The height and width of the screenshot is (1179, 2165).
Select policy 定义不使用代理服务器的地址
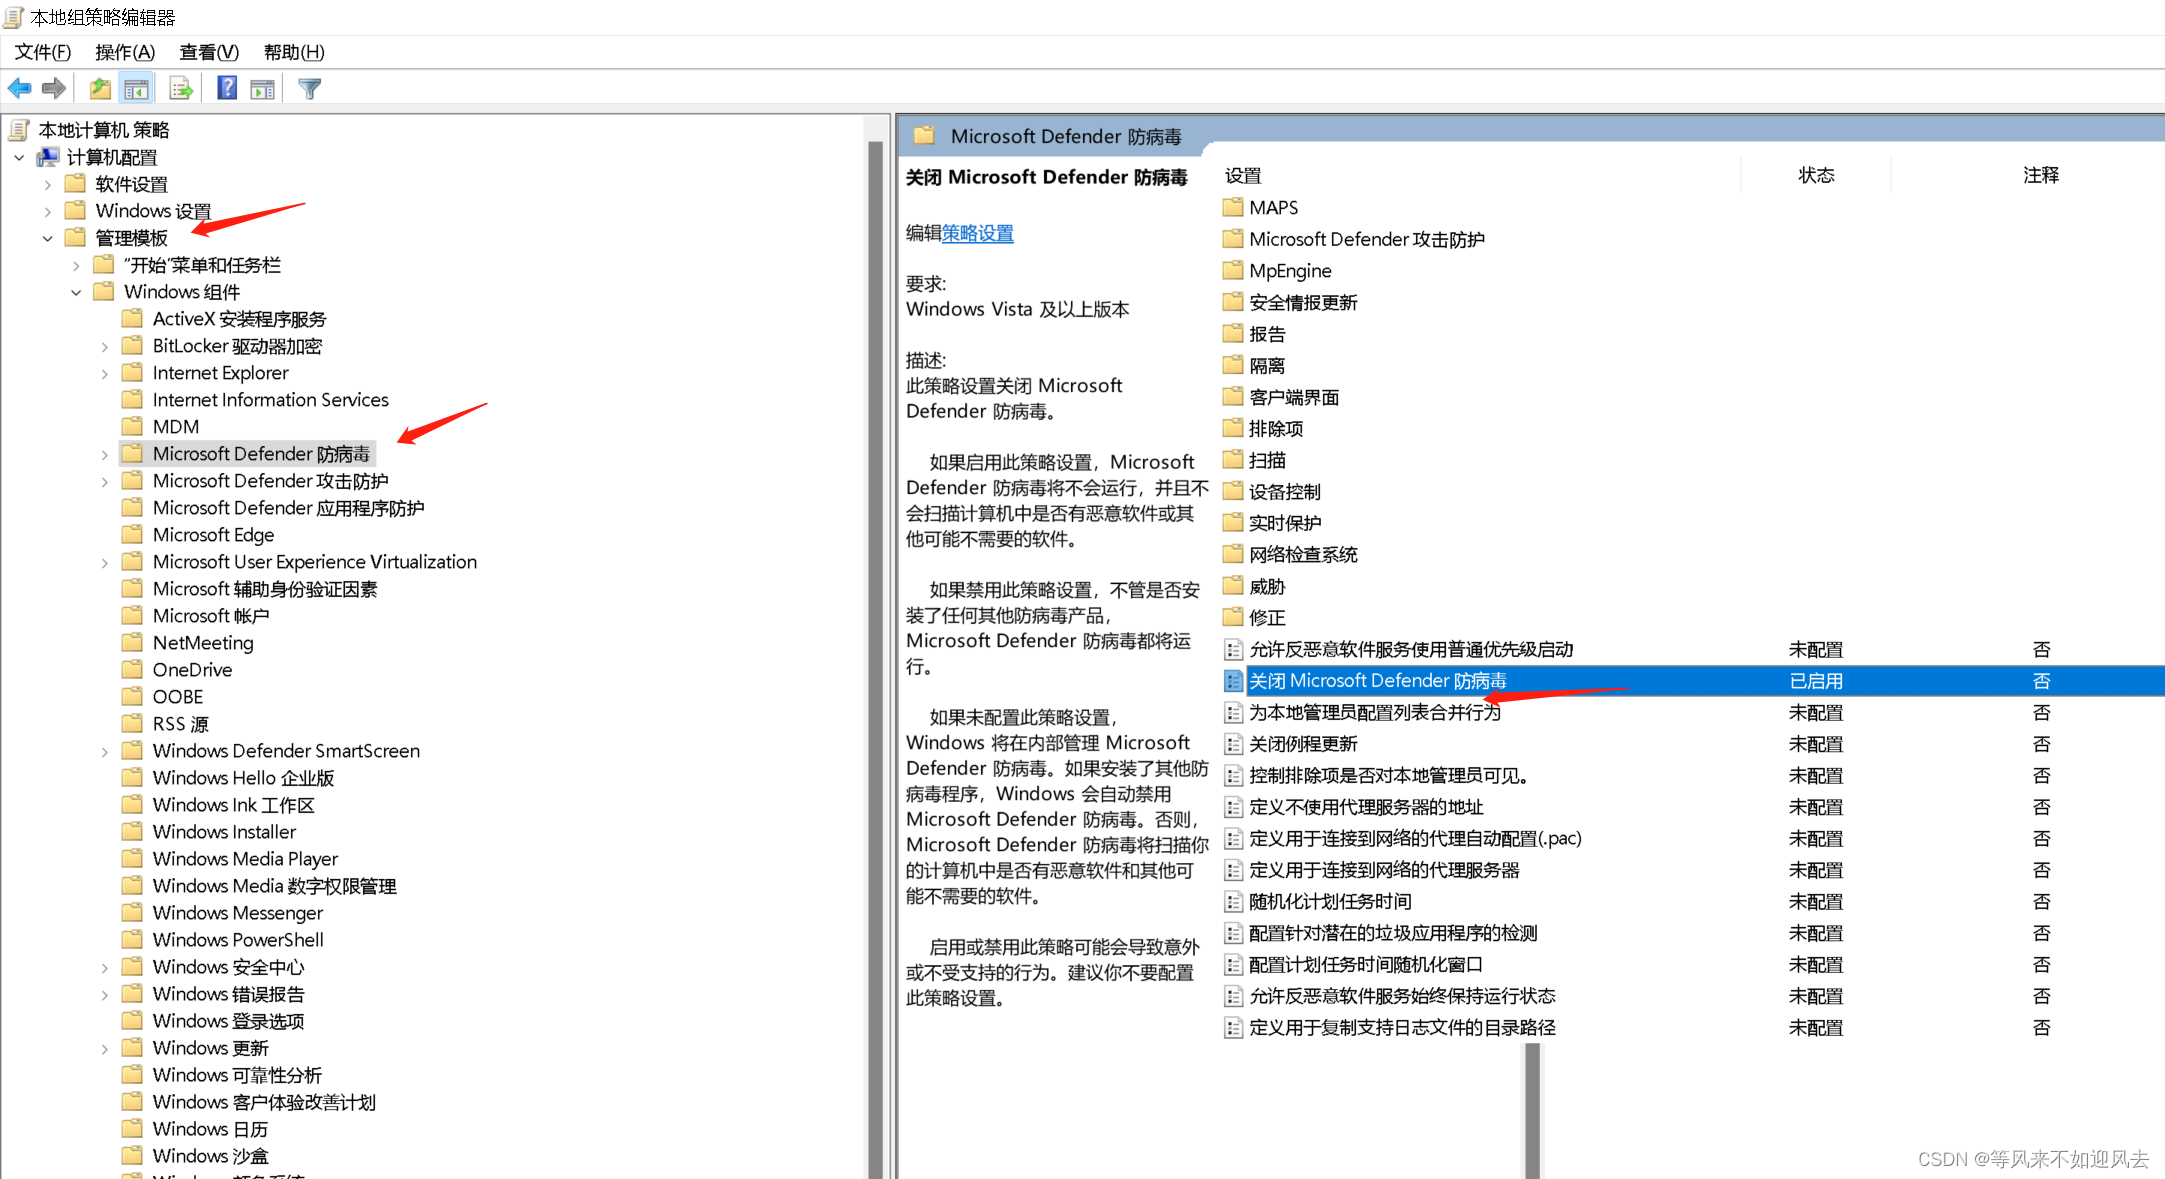1366,807
